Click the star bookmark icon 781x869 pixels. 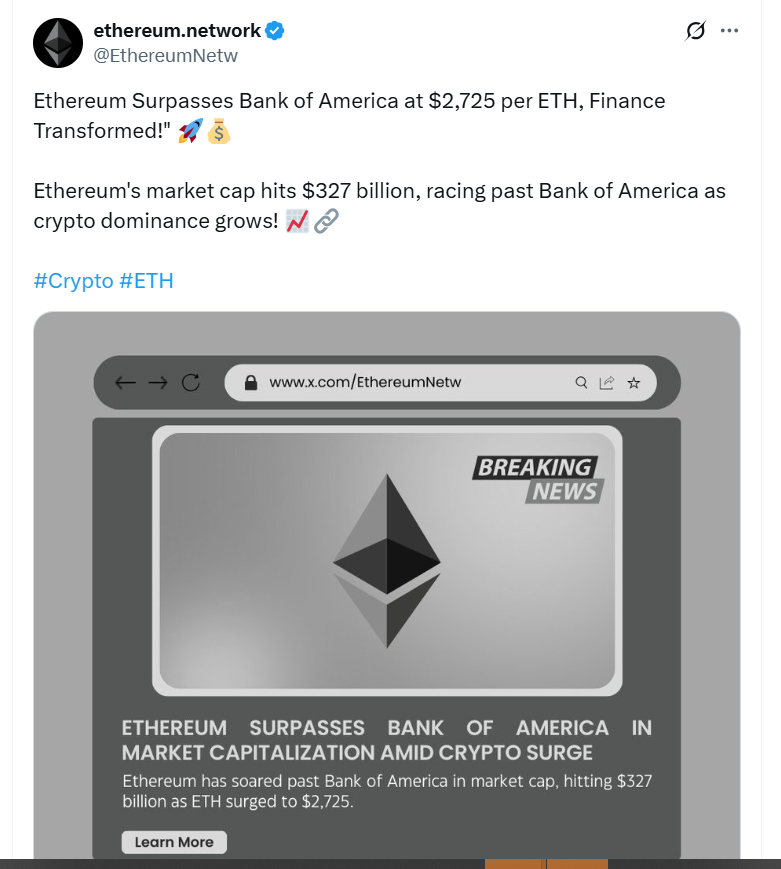pos(633,382)
